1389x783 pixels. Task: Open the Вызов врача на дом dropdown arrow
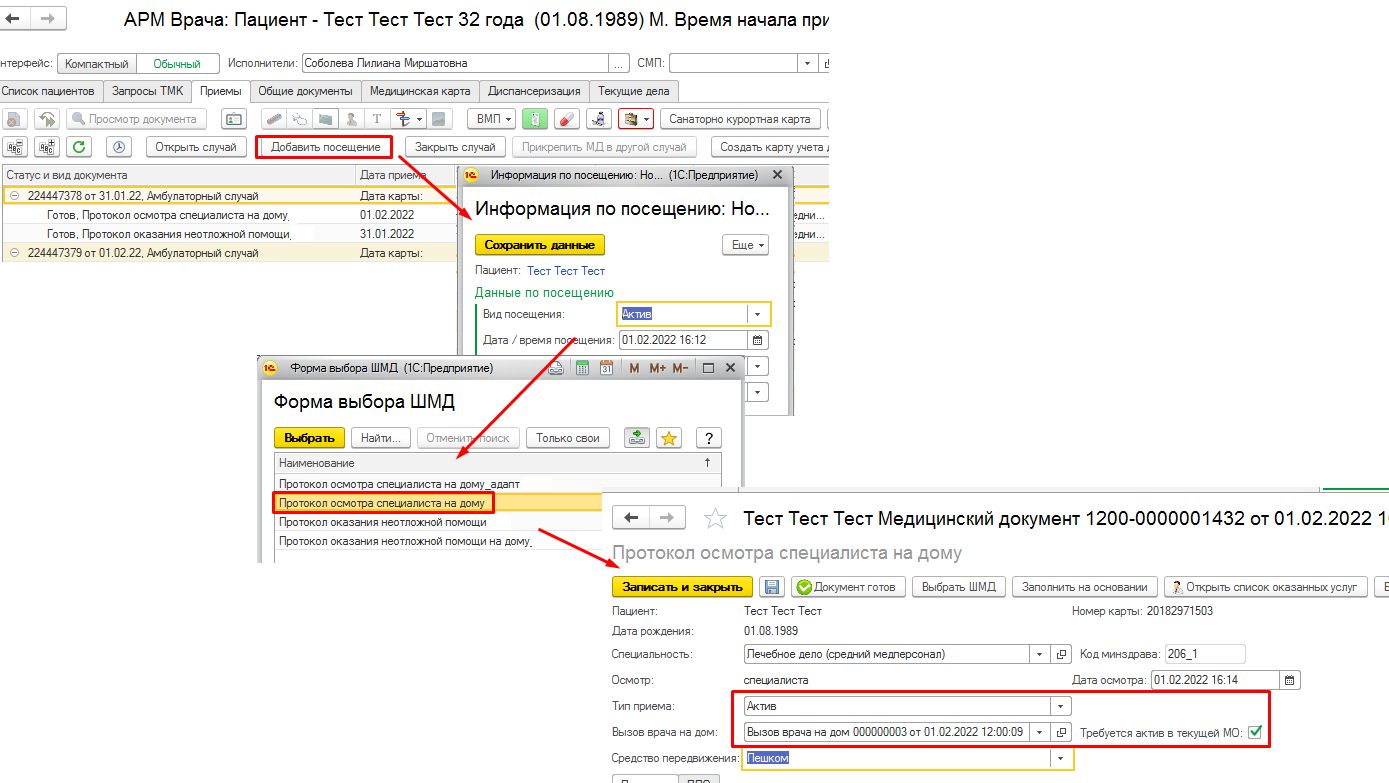tap(1040, 732)
